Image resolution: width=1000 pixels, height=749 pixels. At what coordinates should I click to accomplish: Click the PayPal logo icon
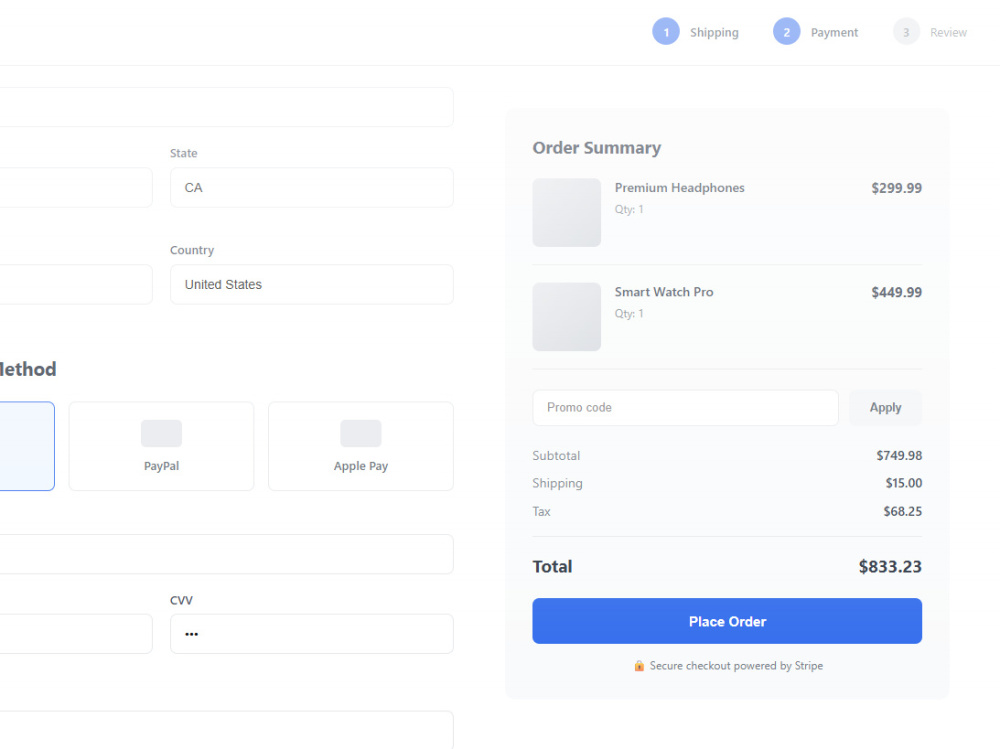(161, 433)
